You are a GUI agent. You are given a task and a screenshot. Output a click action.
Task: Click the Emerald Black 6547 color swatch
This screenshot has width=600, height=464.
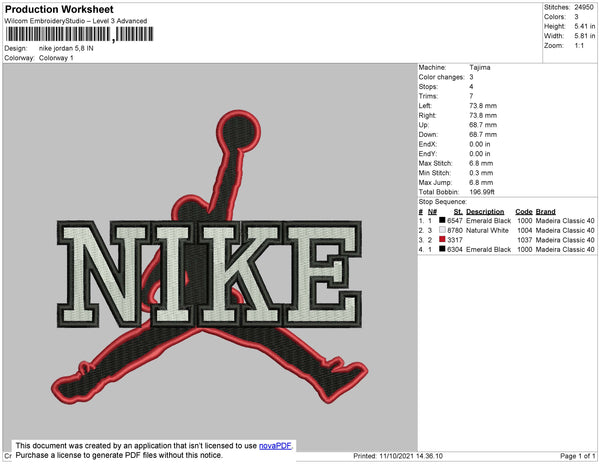[x=442, y=220]
